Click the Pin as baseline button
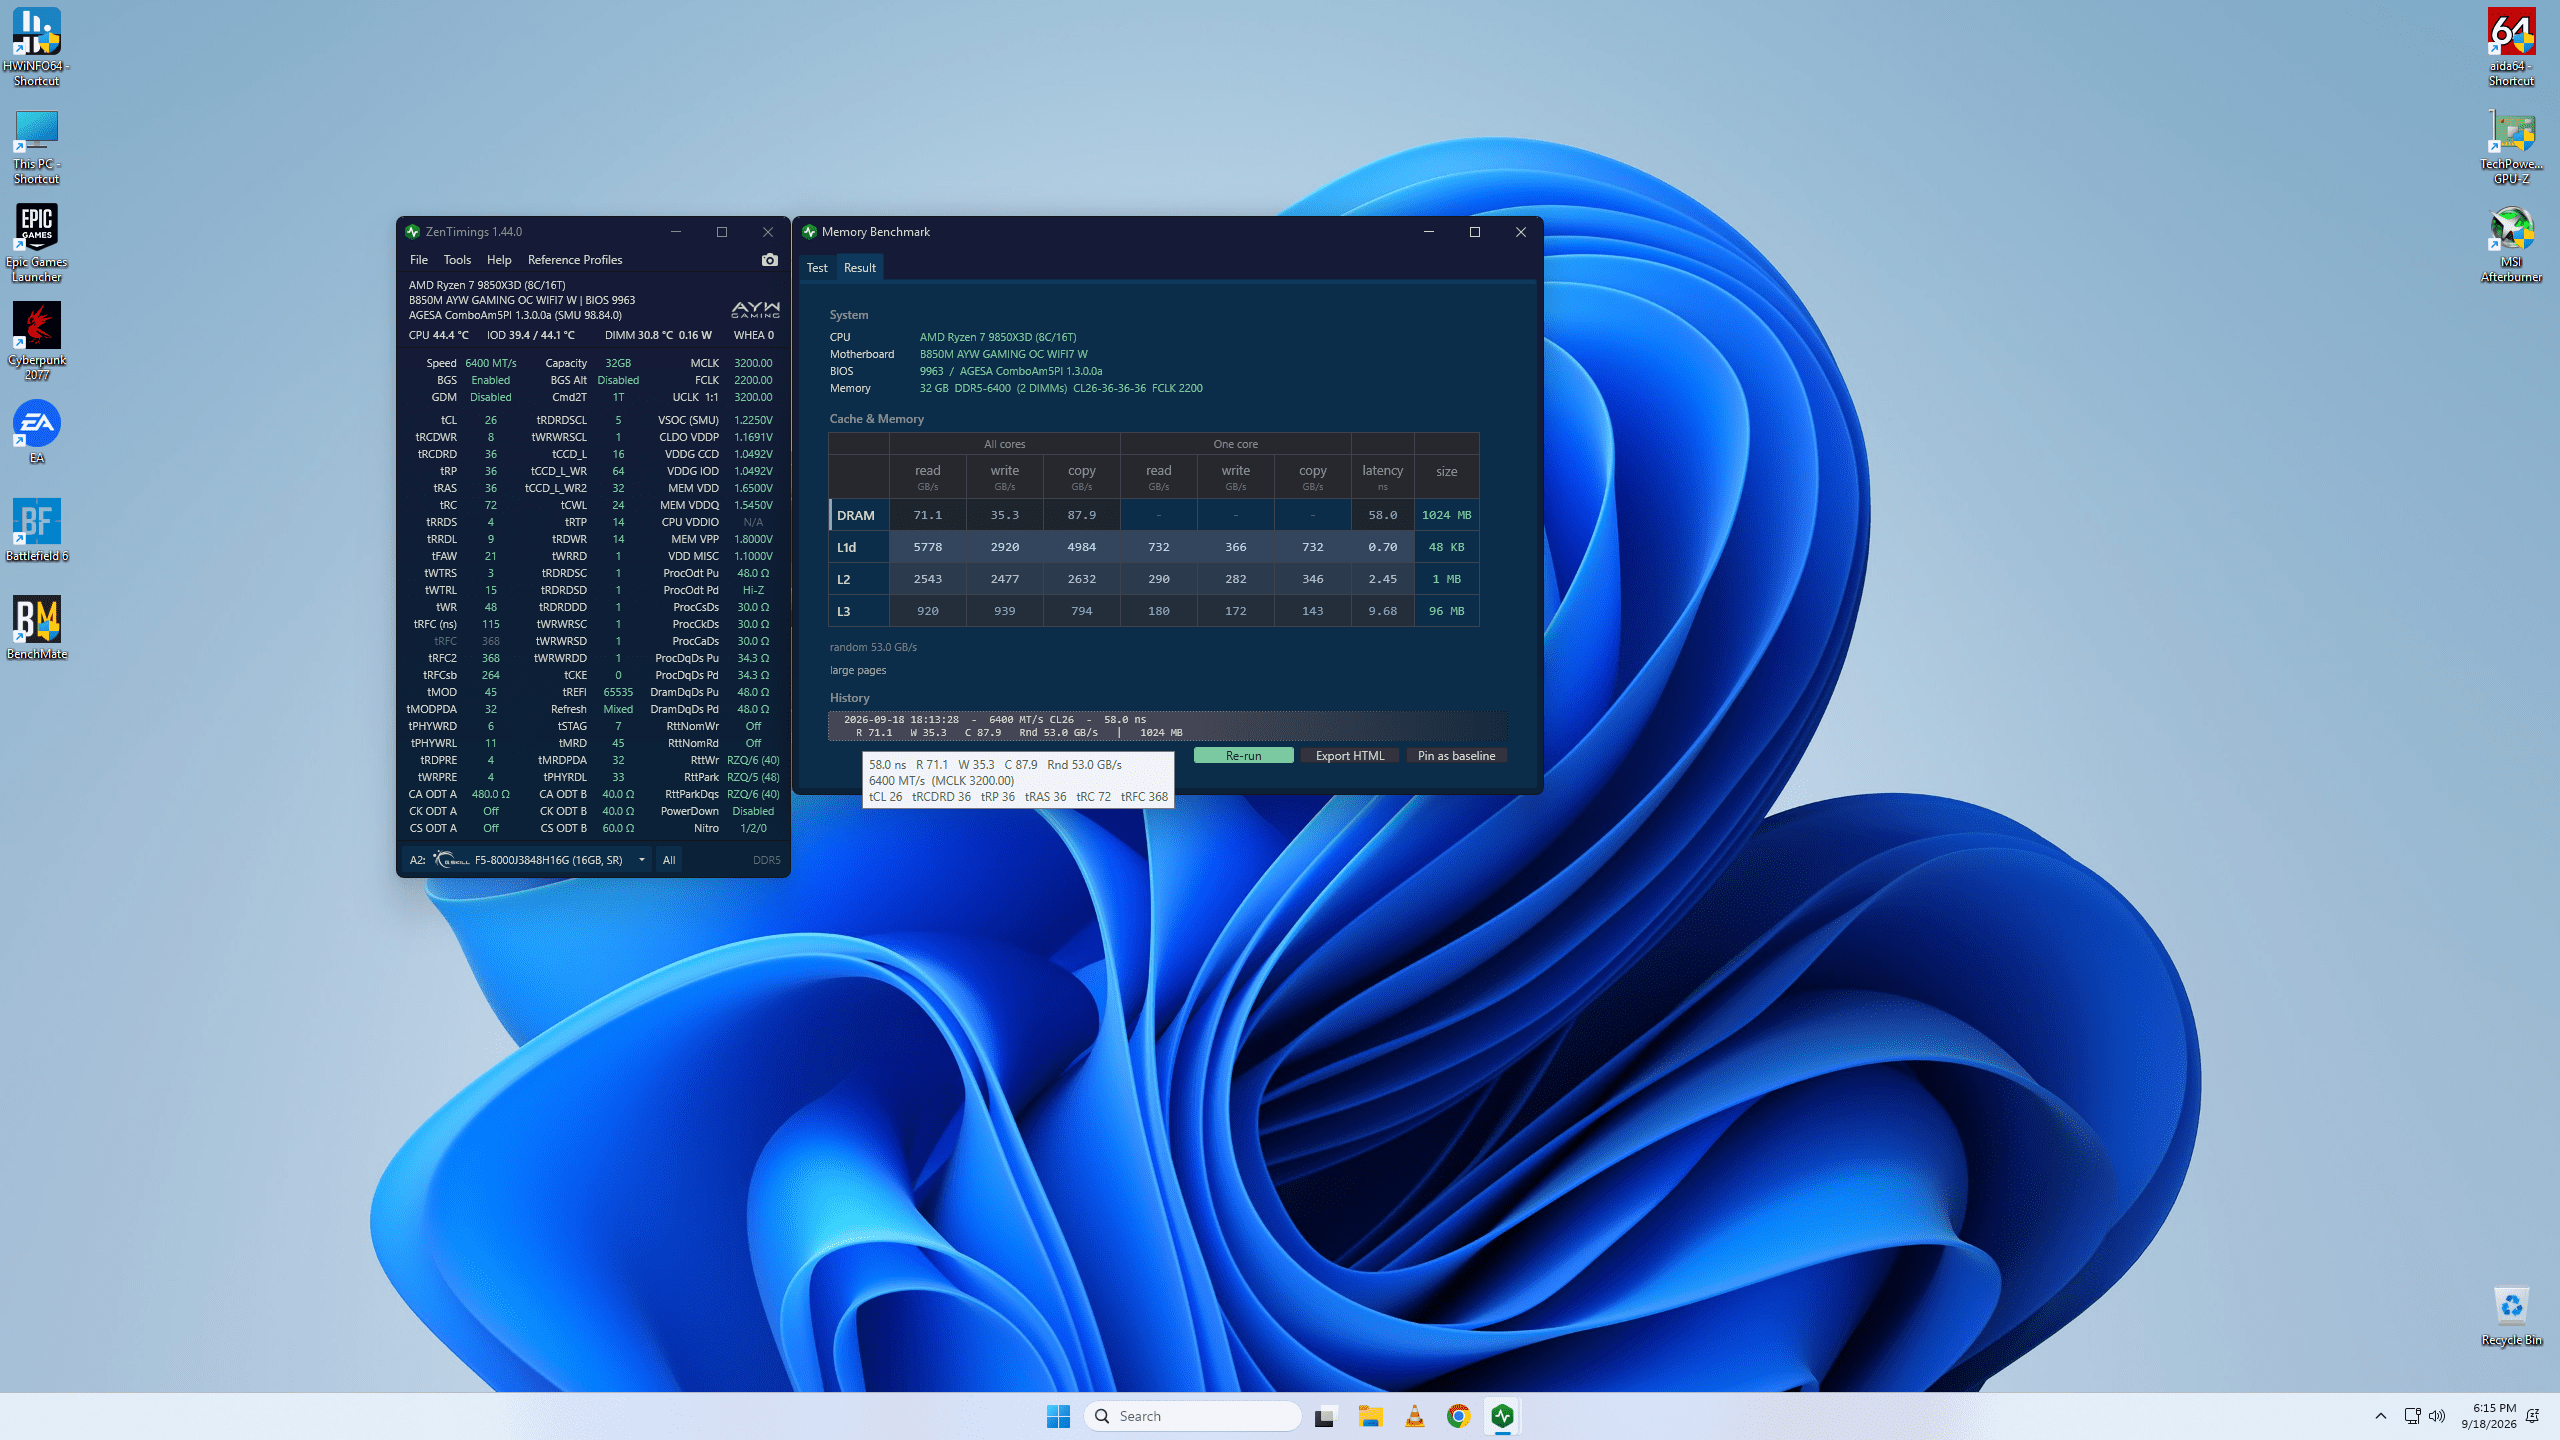This screenshot has width=2560, height=1440. [x=1456, y=756]
